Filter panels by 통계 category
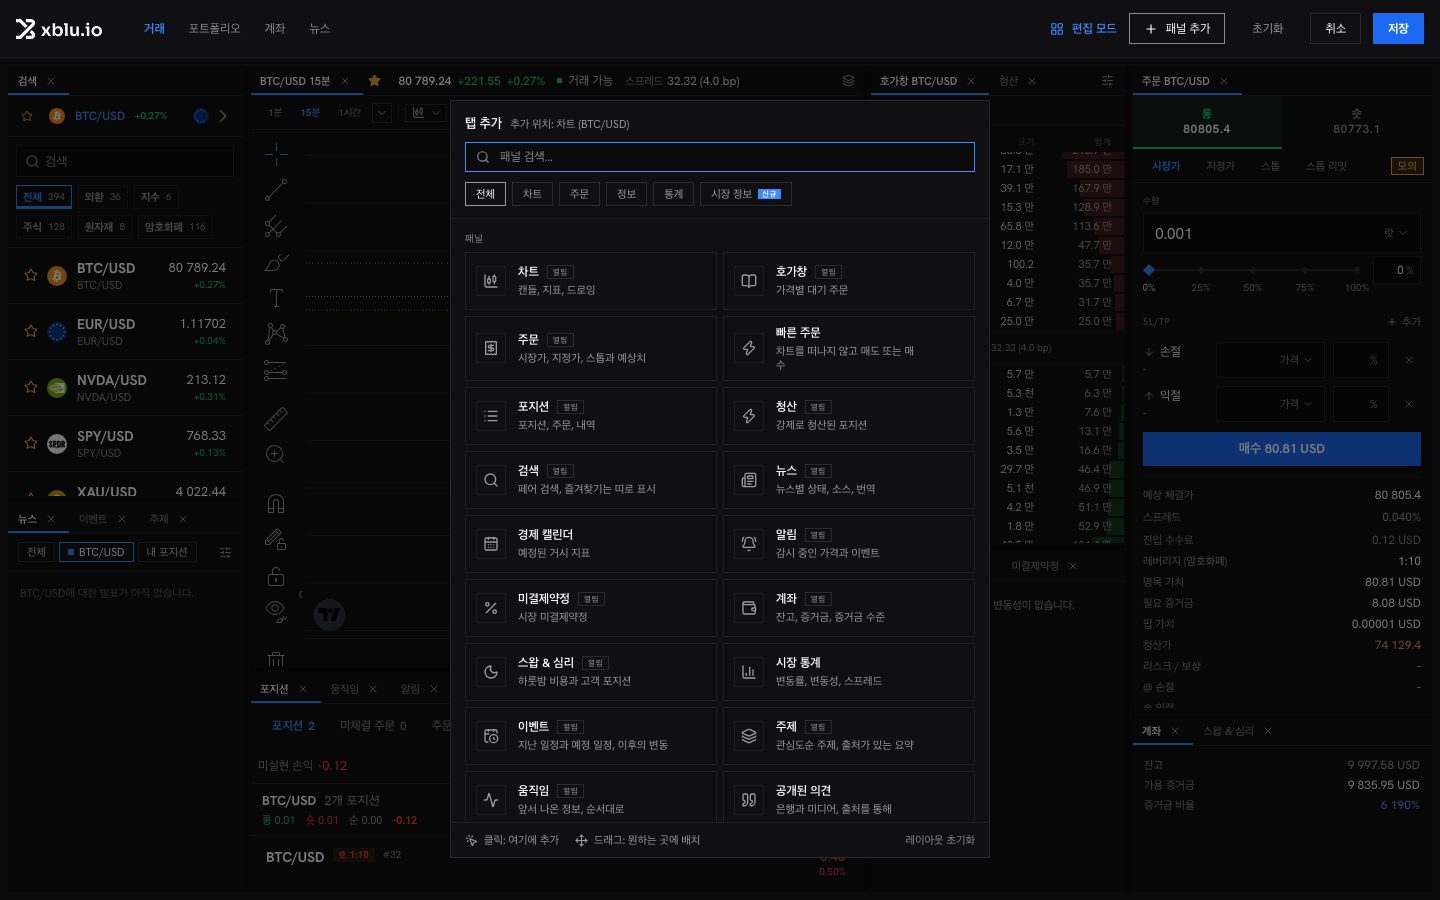This screenshot has width=1440, height=900. pyautogui.click(x=673, y=194)
